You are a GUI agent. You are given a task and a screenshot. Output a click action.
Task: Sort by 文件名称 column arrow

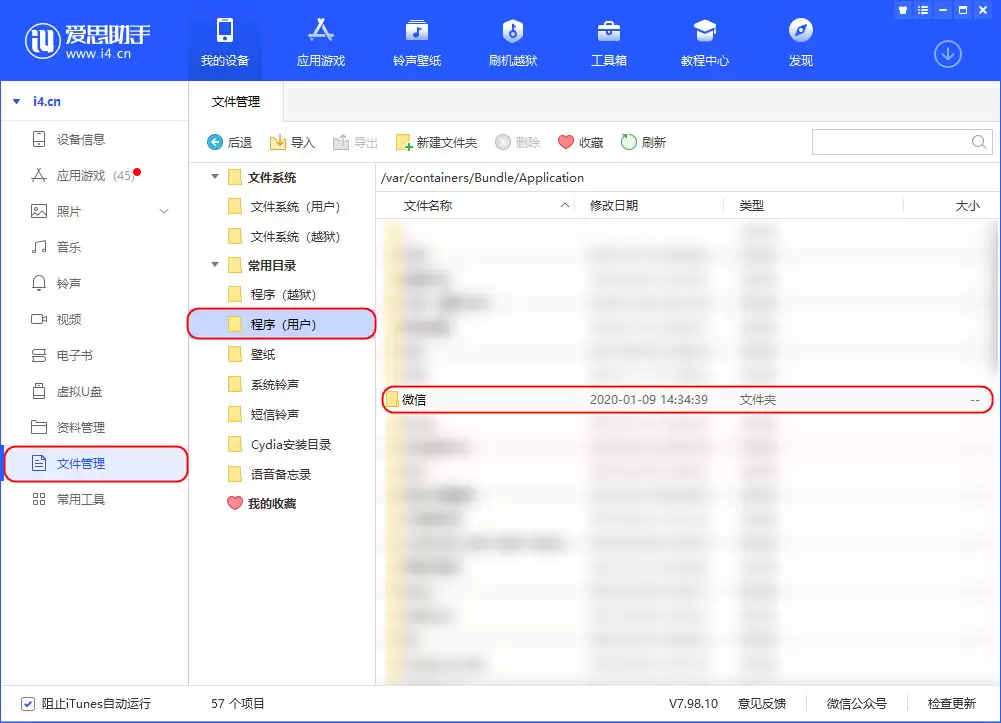[564, 205]
